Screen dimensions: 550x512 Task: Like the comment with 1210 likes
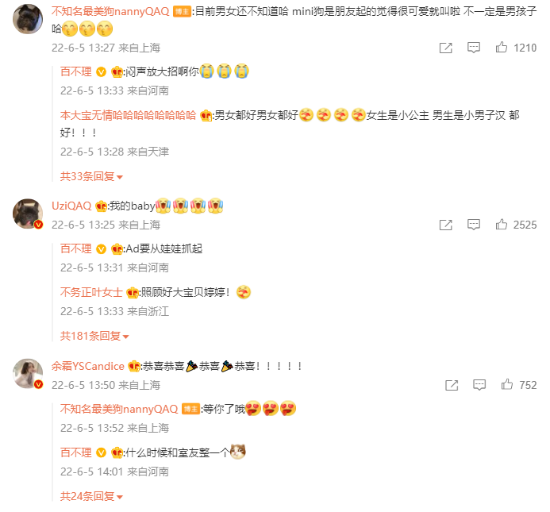tap(501, 47)
